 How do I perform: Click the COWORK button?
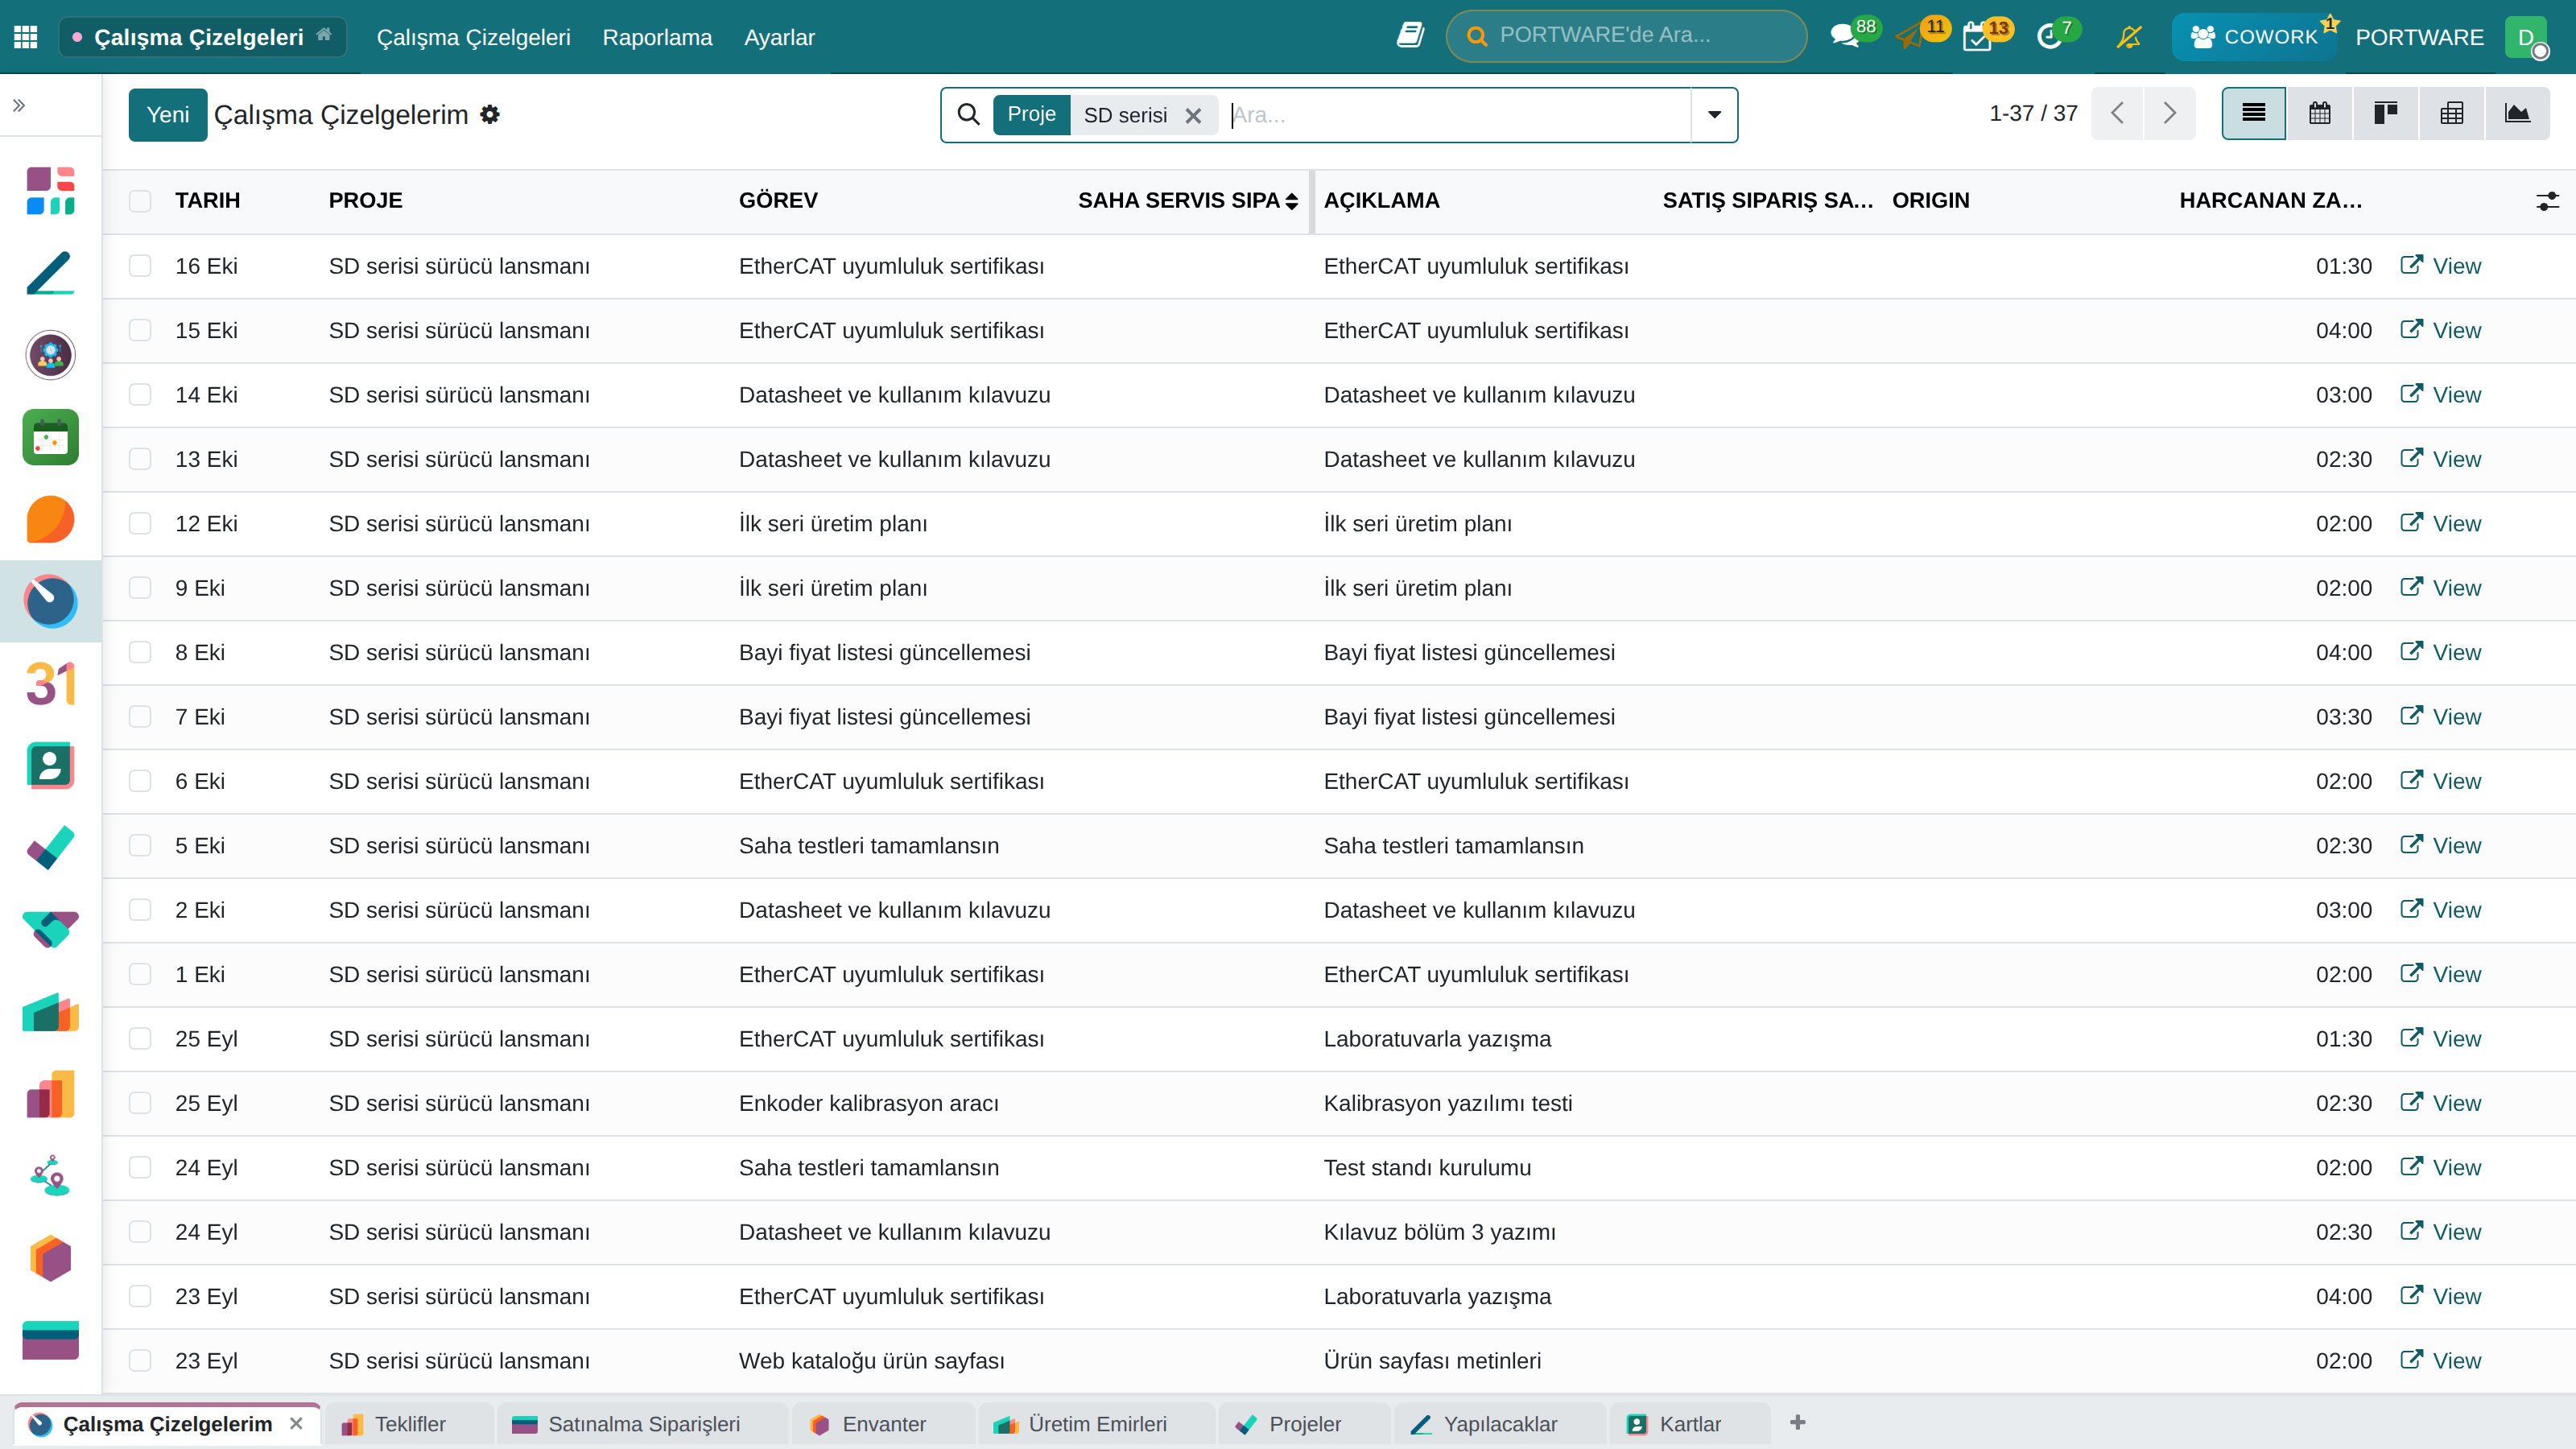(x=2254, y=37)
